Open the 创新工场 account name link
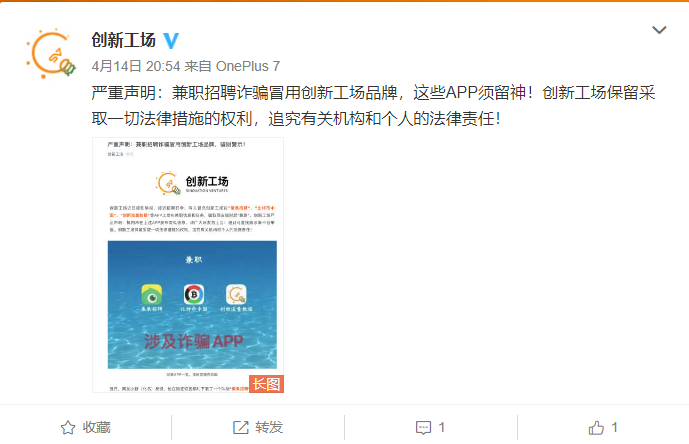This screenshot has width=689, height=444. pyautogui.click(x=123, y=40)
